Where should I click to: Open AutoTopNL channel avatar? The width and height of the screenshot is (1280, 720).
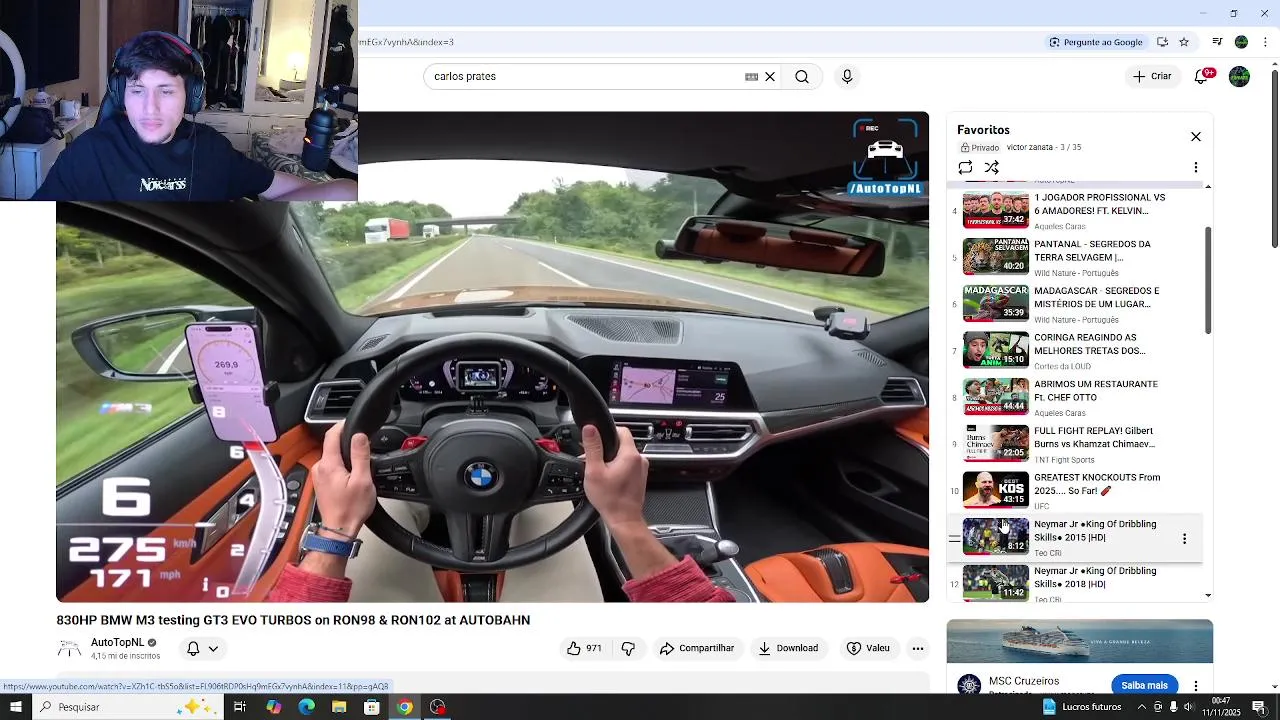pos(69,648)
